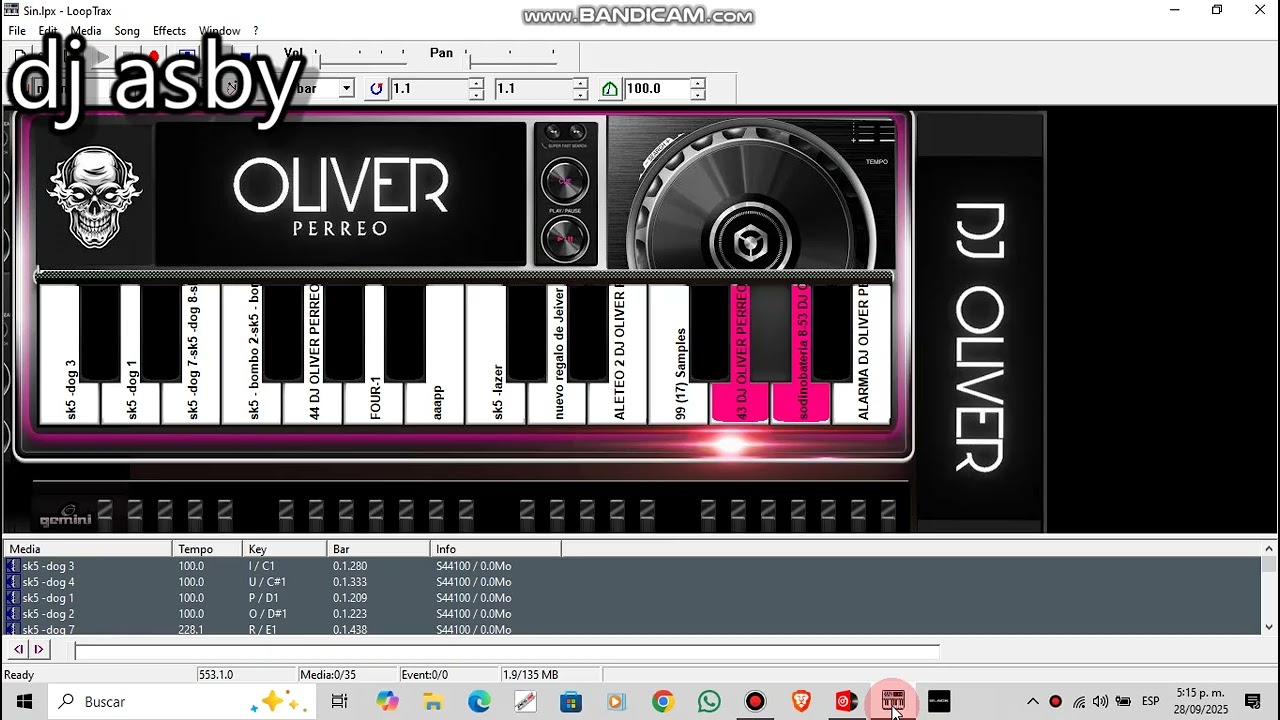Open volume control in system tray
The image size is (1280, 720).
pyautogui.click(x=1101, y=702)
